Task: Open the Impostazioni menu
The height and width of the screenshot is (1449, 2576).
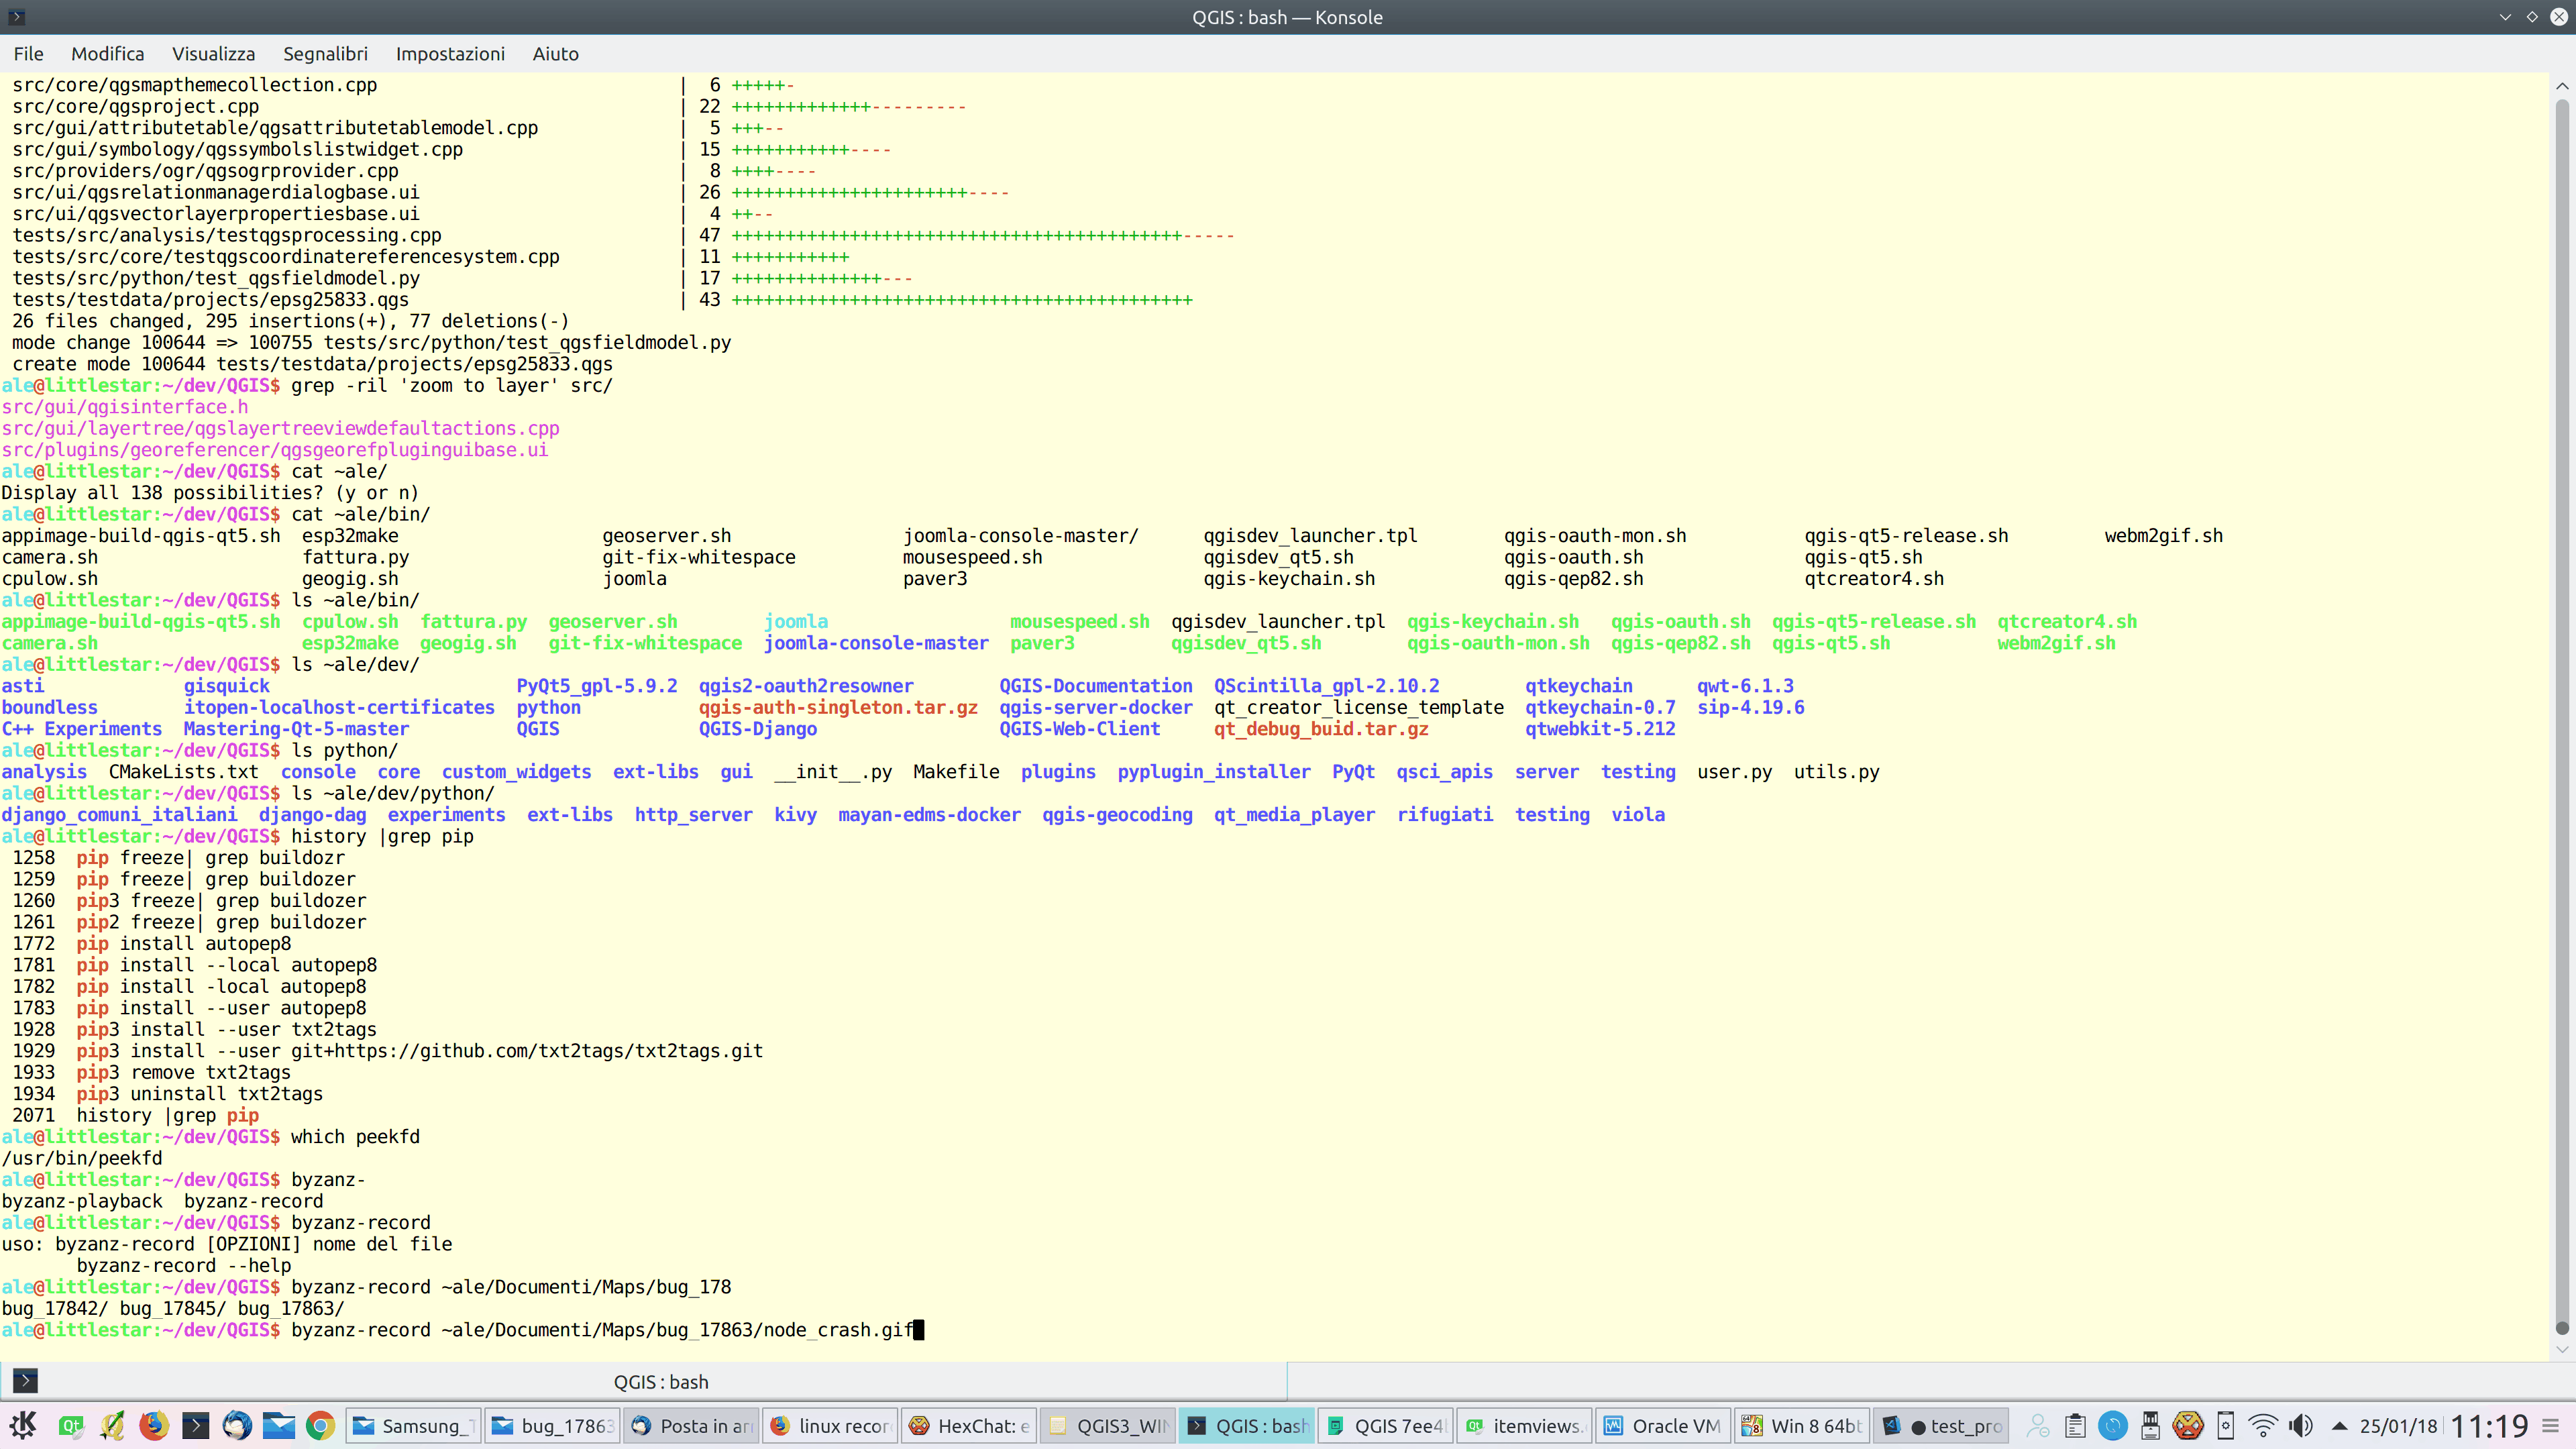Action: 450,54
